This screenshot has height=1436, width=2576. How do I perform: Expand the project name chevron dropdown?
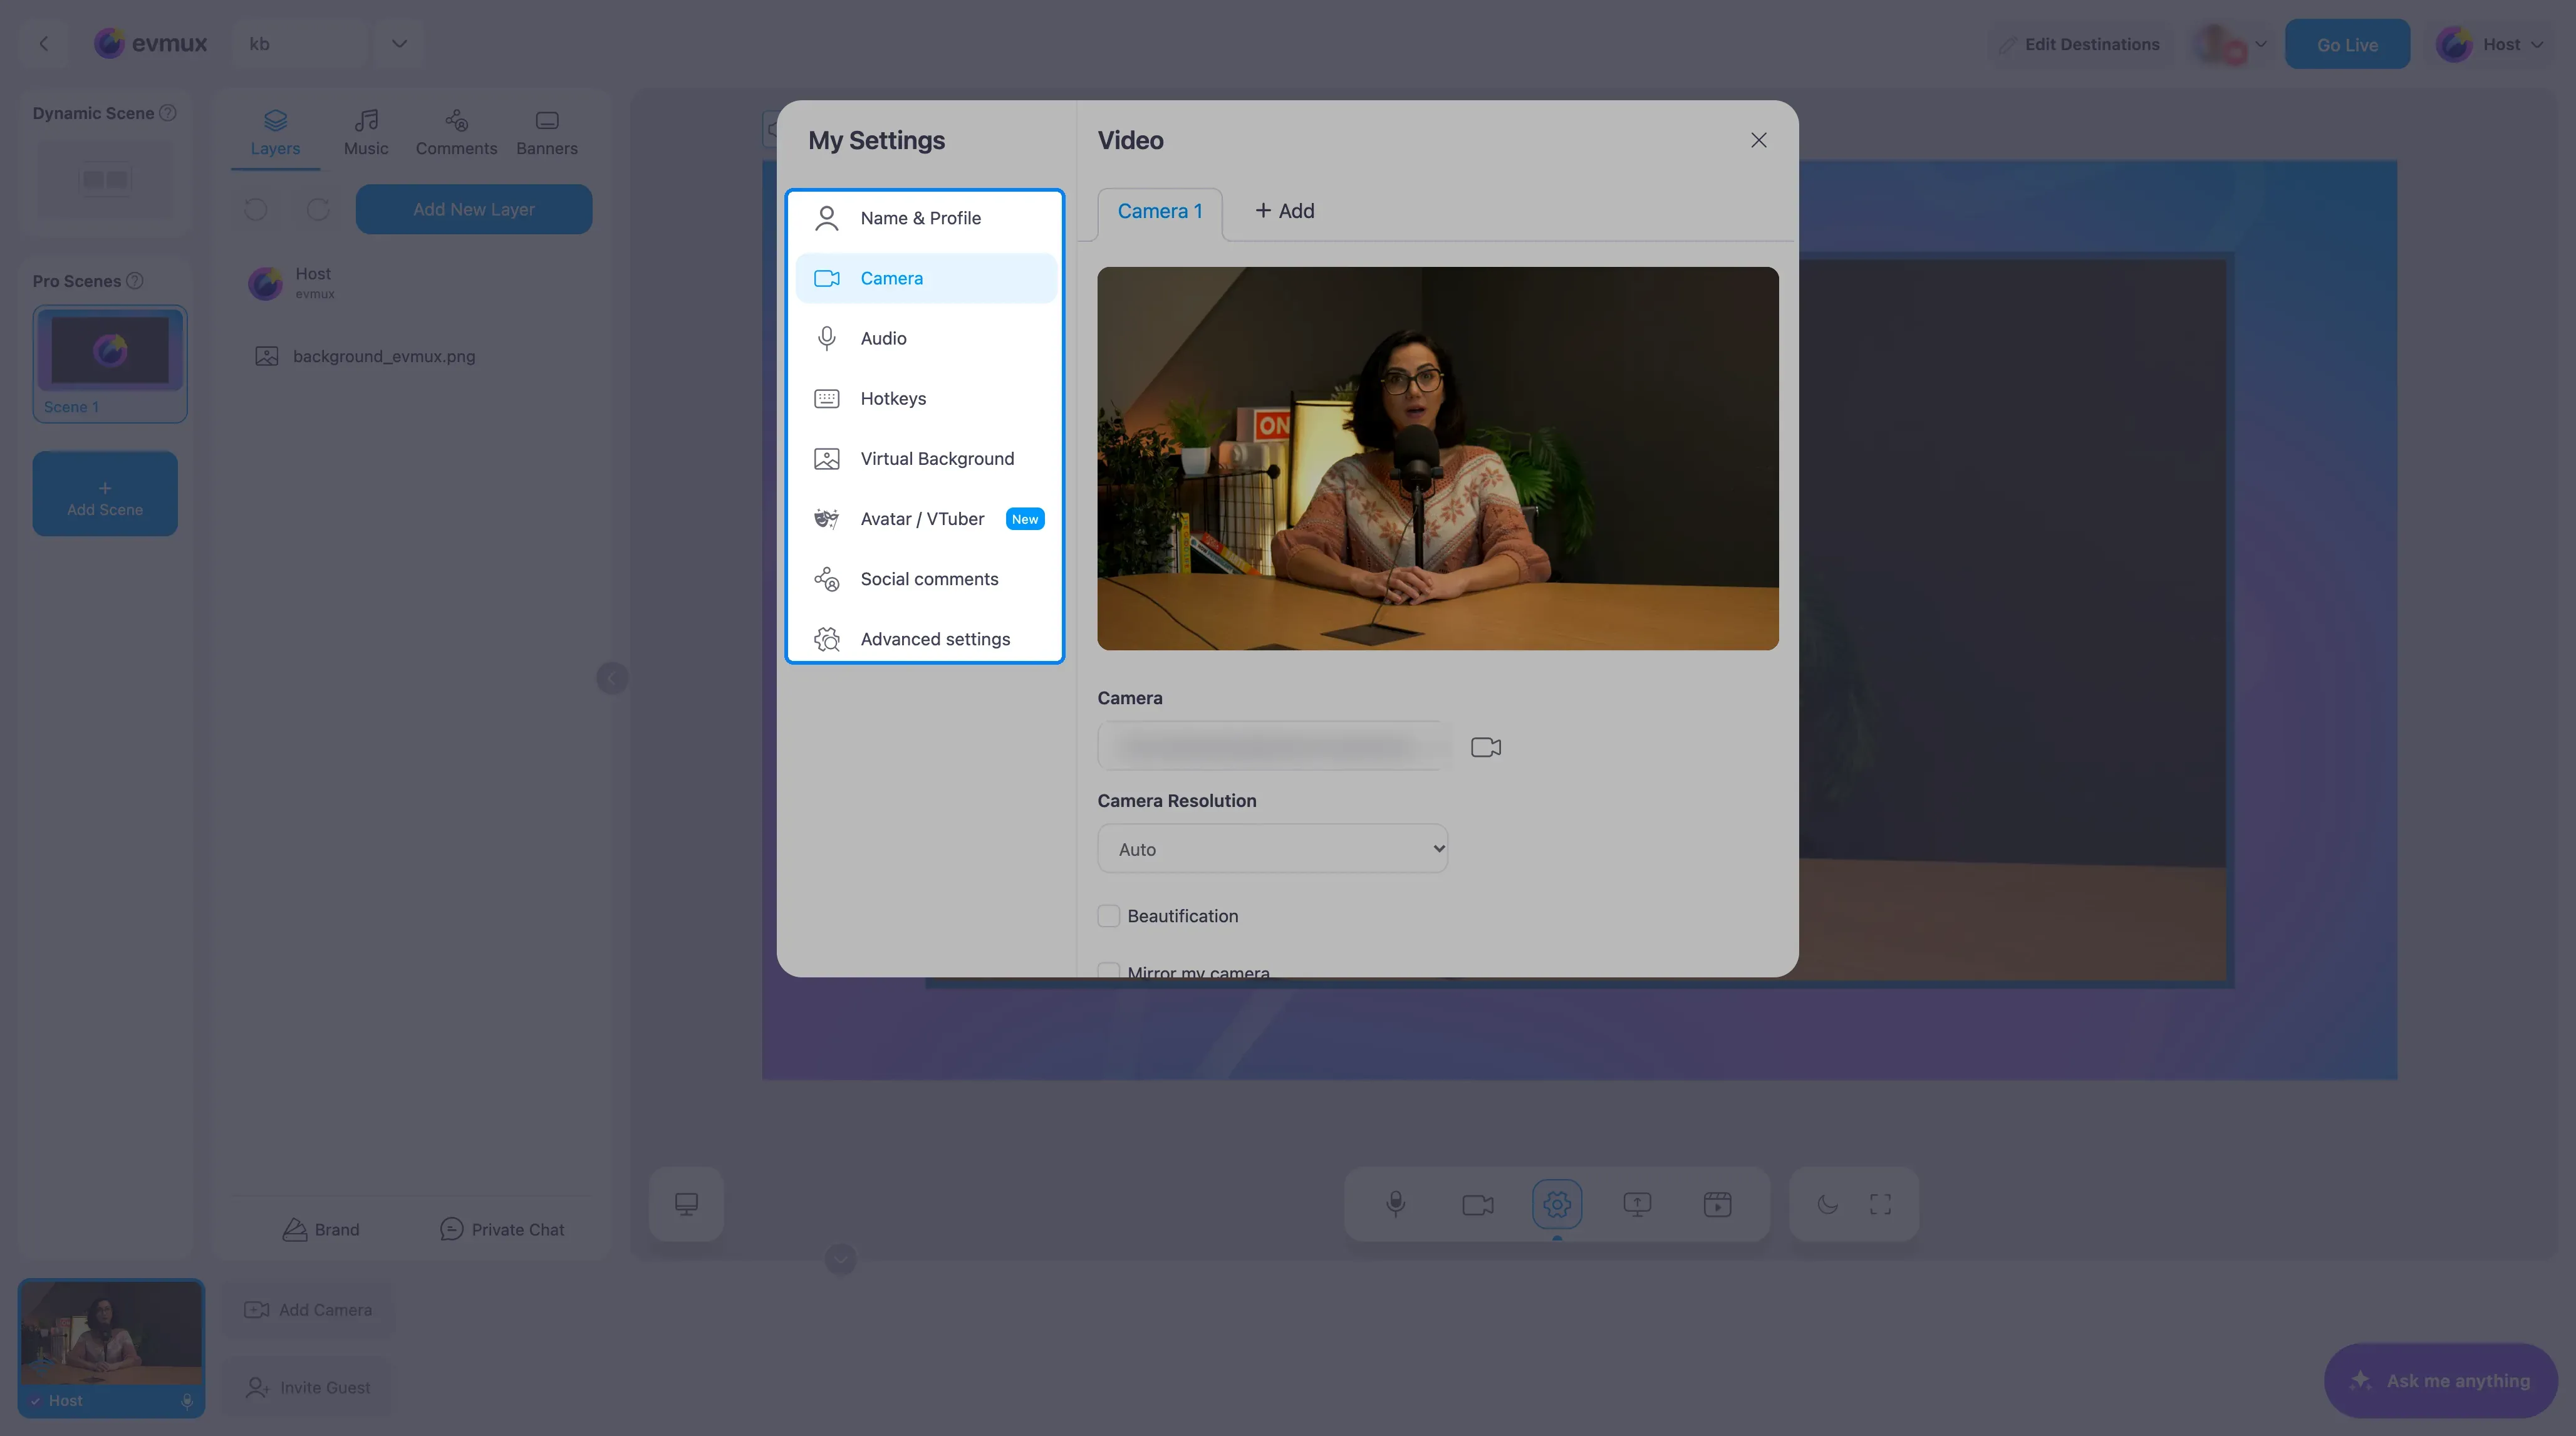[x=399, y=43]
